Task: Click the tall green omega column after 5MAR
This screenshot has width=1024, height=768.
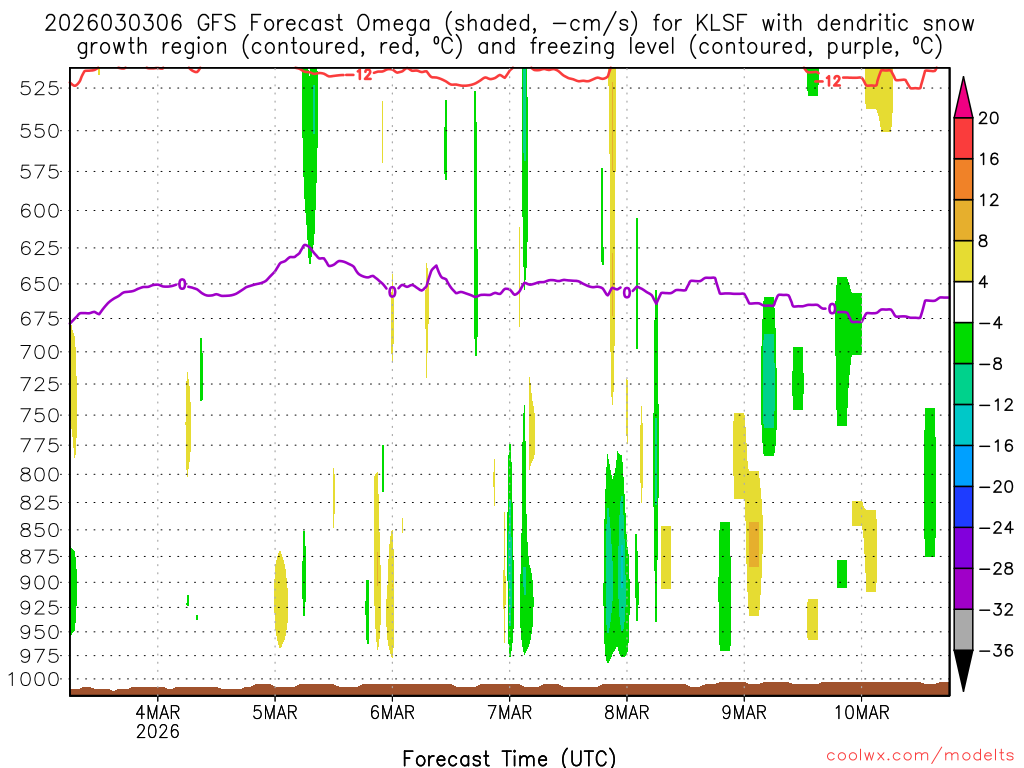Action: click(x=310, y=163)
